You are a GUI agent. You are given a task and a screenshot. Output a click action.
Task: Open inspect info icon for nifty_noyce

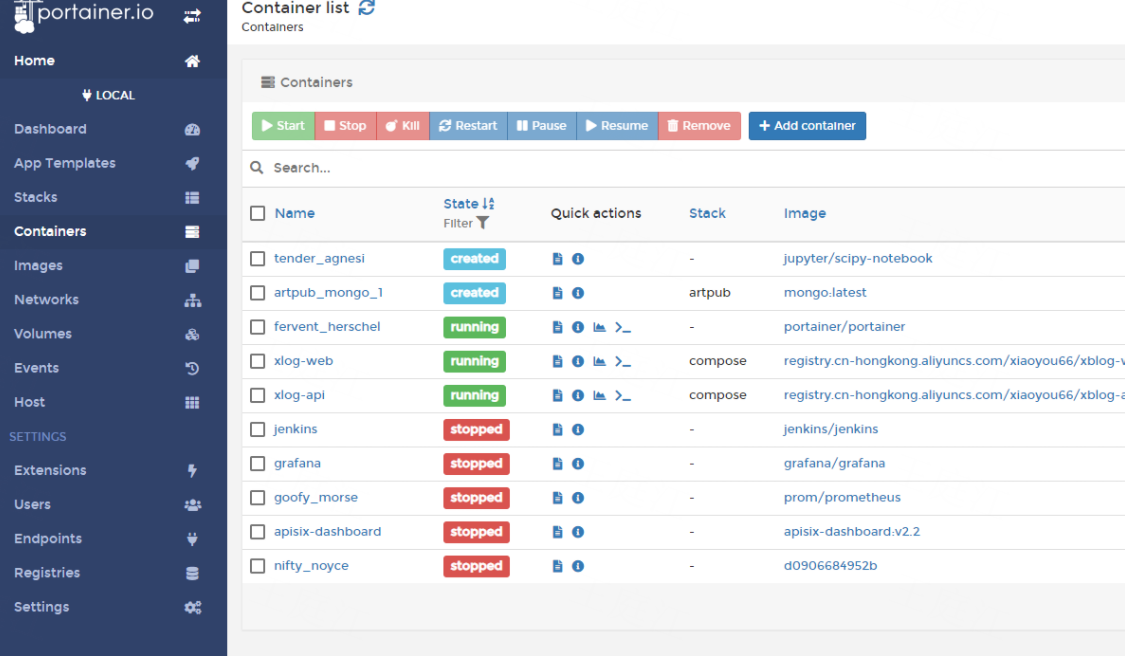click(578, 566)
